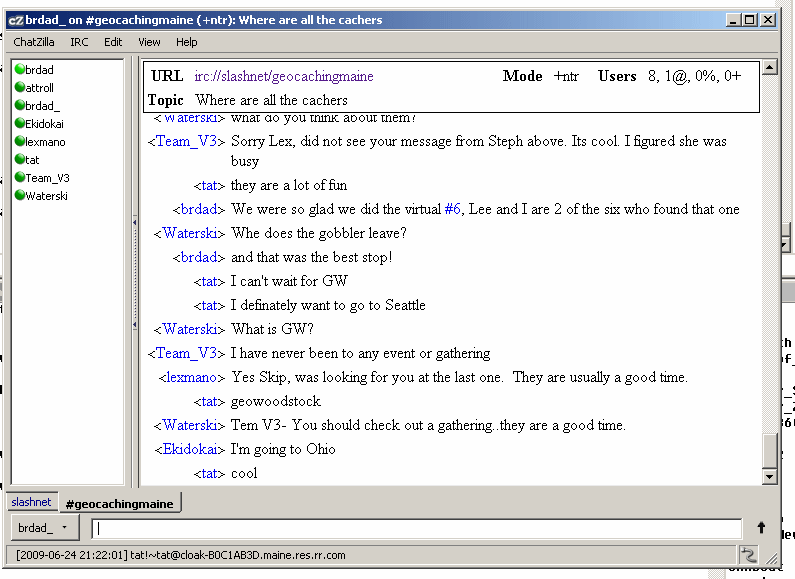Switch to the slashnet tab

(x=31, y=502)
